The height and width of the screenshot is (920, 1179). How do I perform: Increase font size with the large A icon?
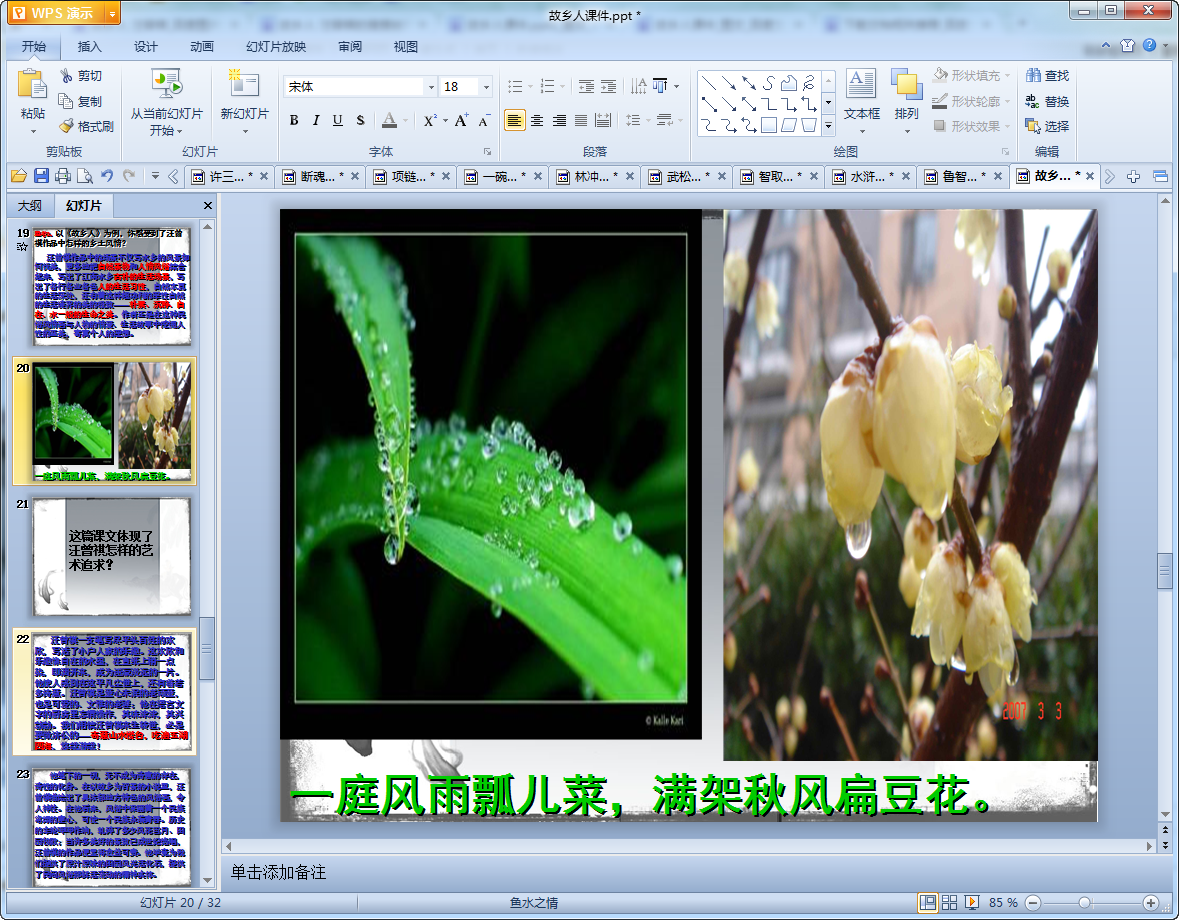pos(460,120)
